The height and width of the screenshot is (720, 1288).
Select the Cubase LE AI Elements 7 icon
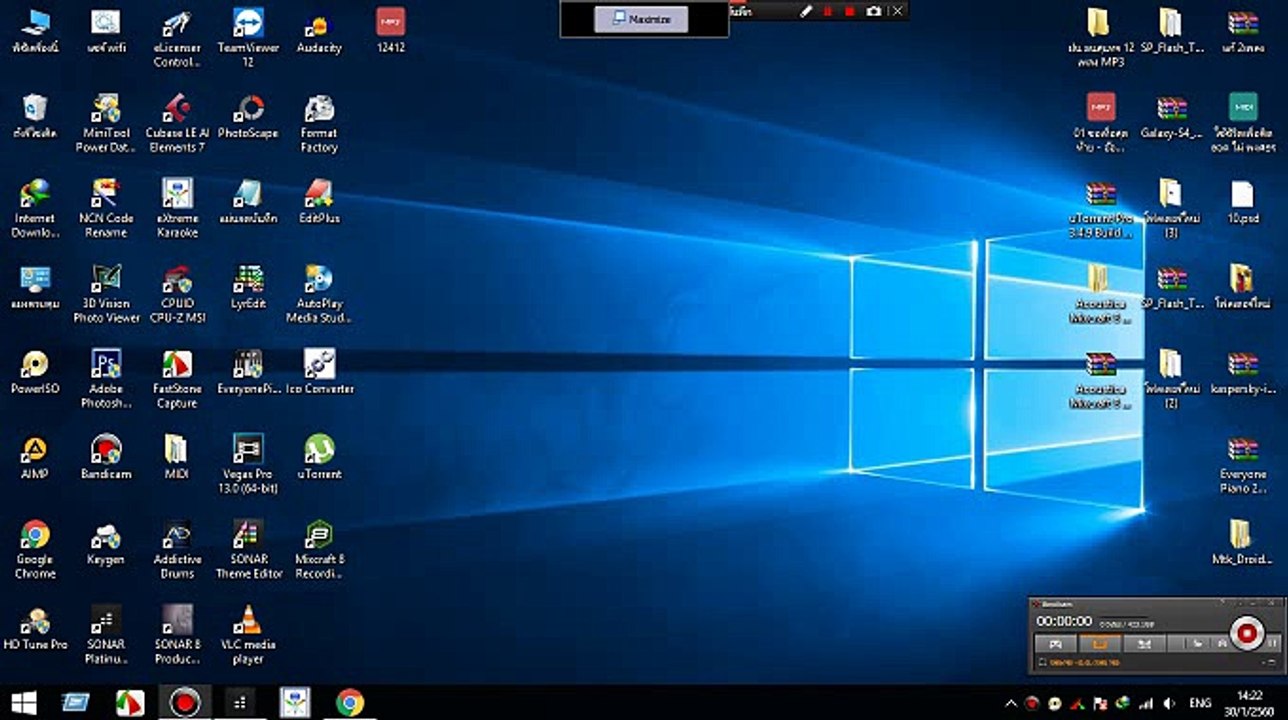[177, 123]
